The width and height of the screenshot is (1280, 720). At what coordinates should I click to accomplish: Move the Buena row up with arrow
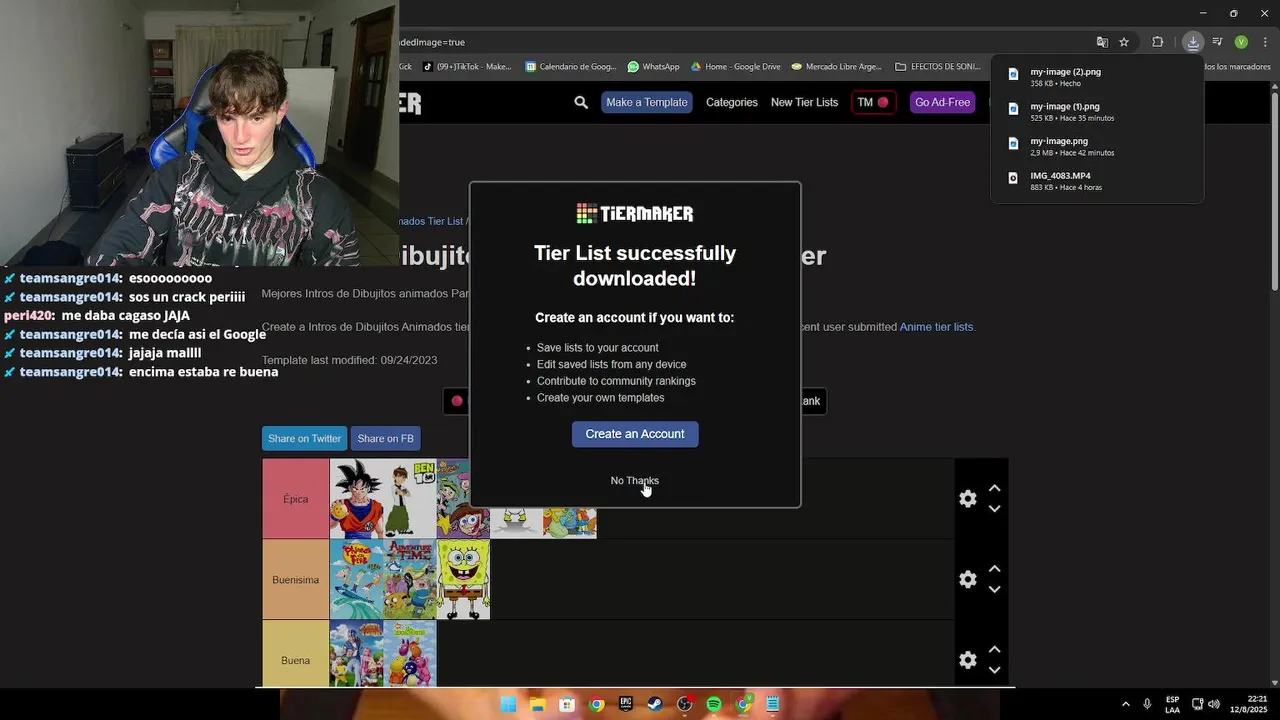pyautogui.click(x=995, y=650)
